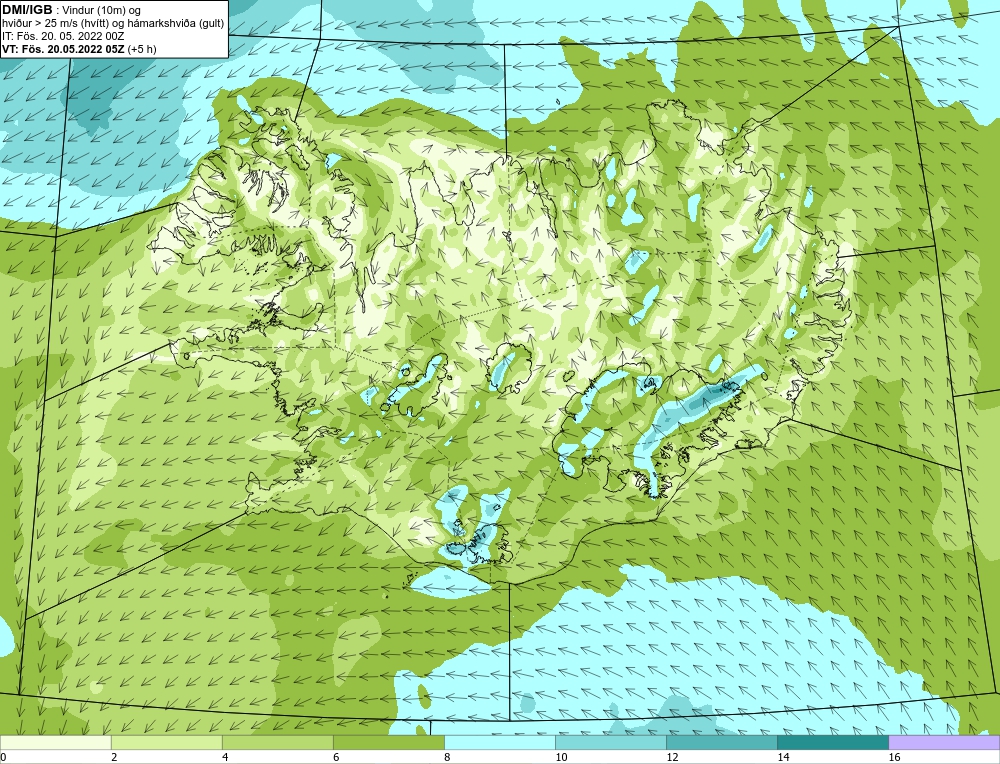Click the 12–14 m/s teal legend swatch
The image size is (1000, 764).
tap(721, 742)
